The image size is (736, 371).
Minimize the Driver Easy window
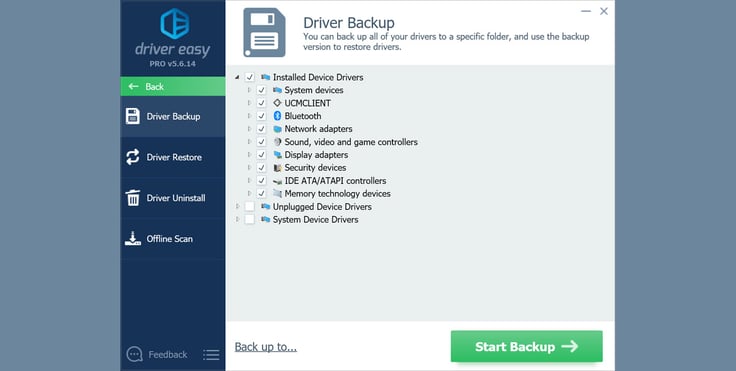tap(586, 11)
